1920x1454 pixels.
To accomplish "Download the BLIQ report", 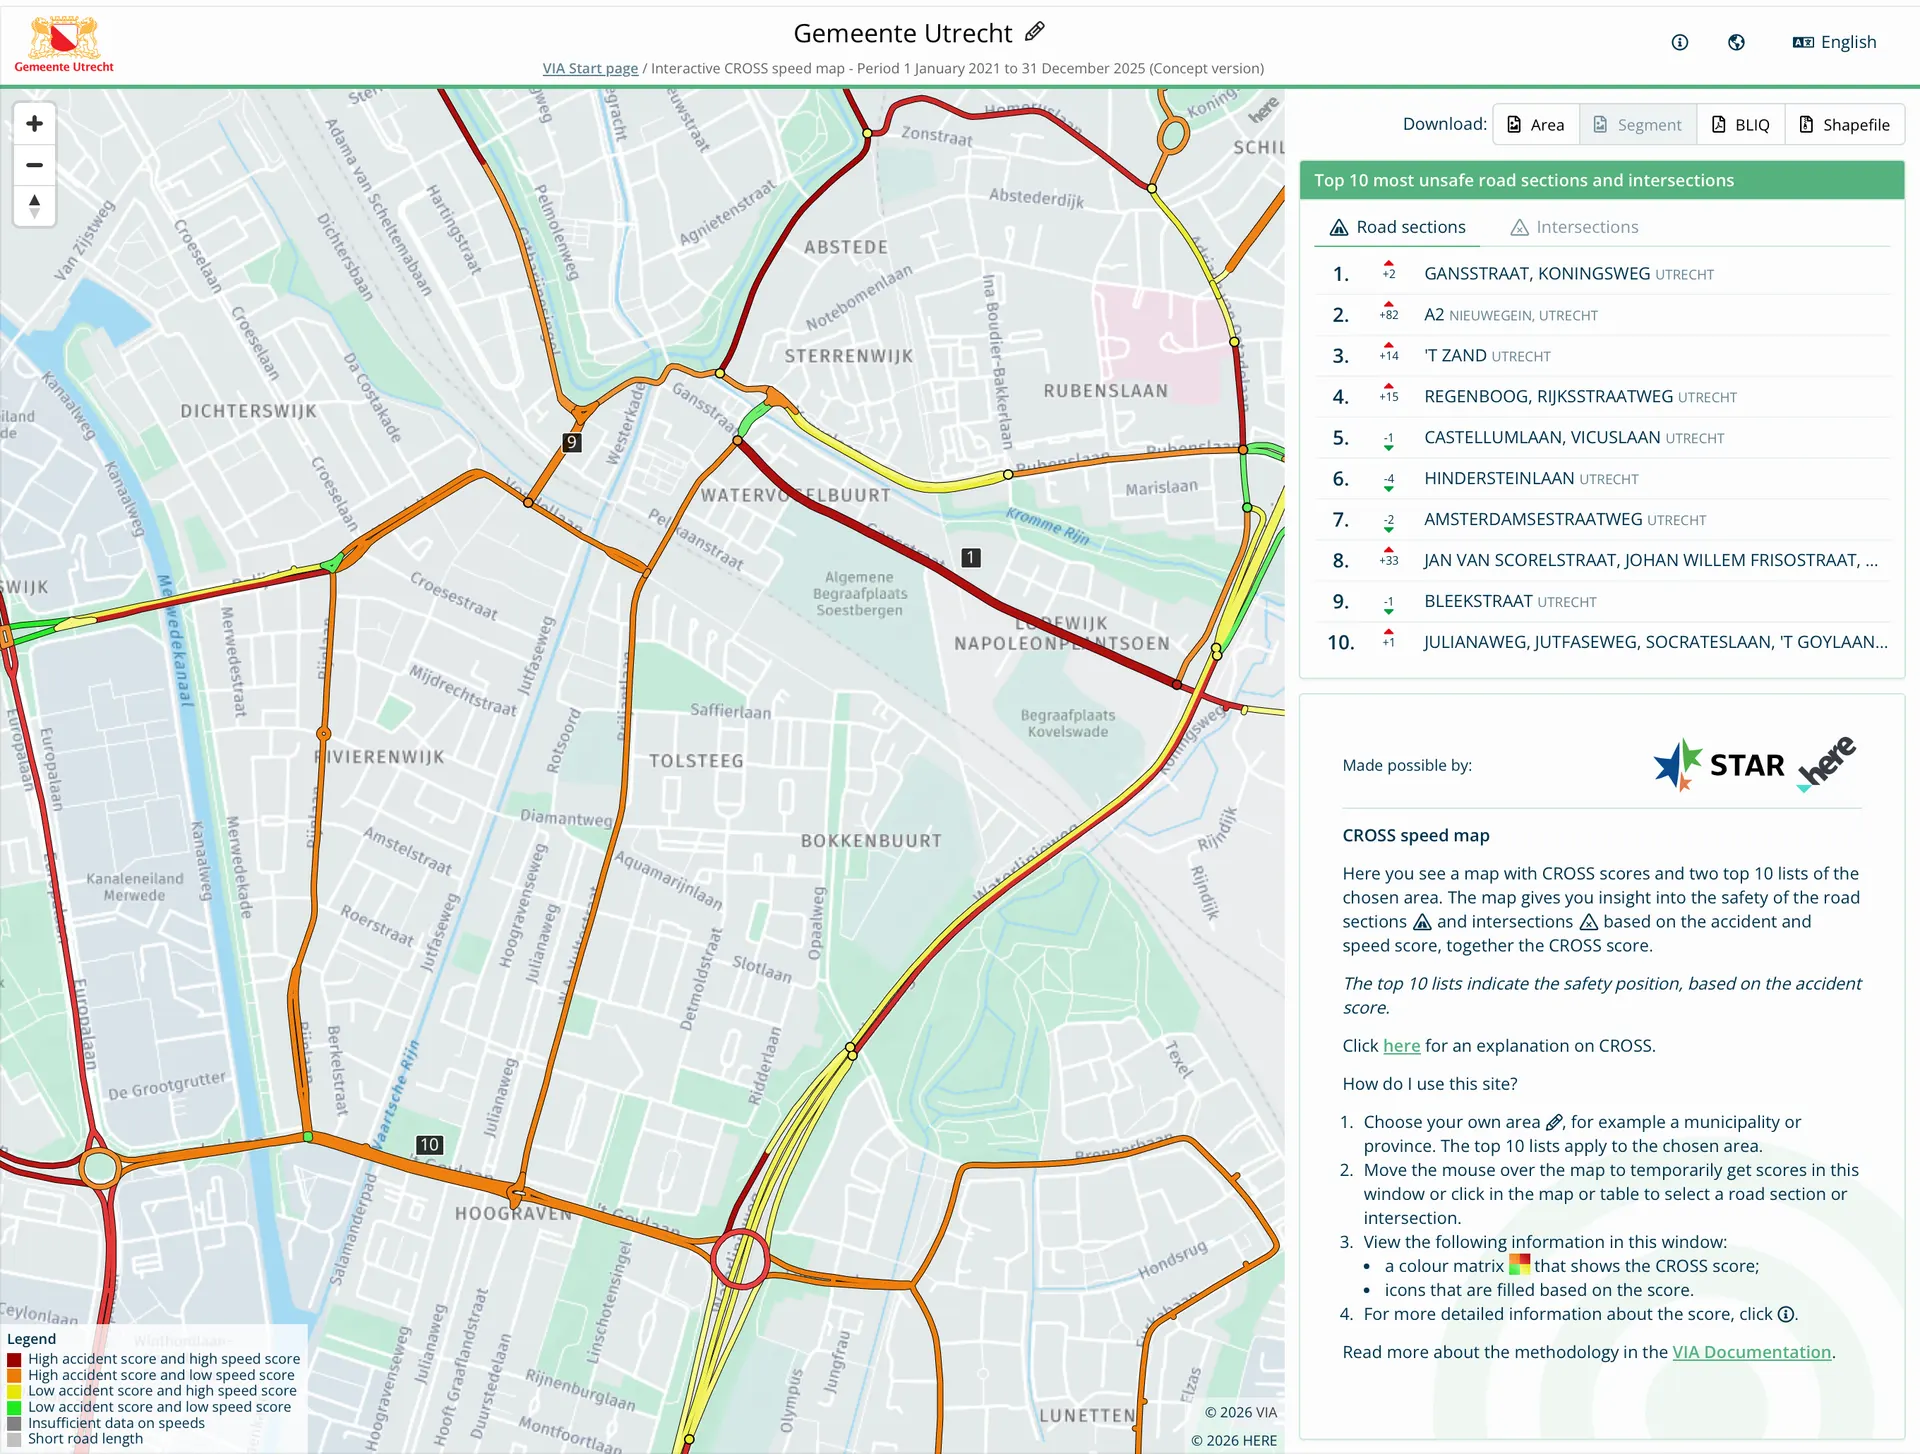I will point(1741,125).
